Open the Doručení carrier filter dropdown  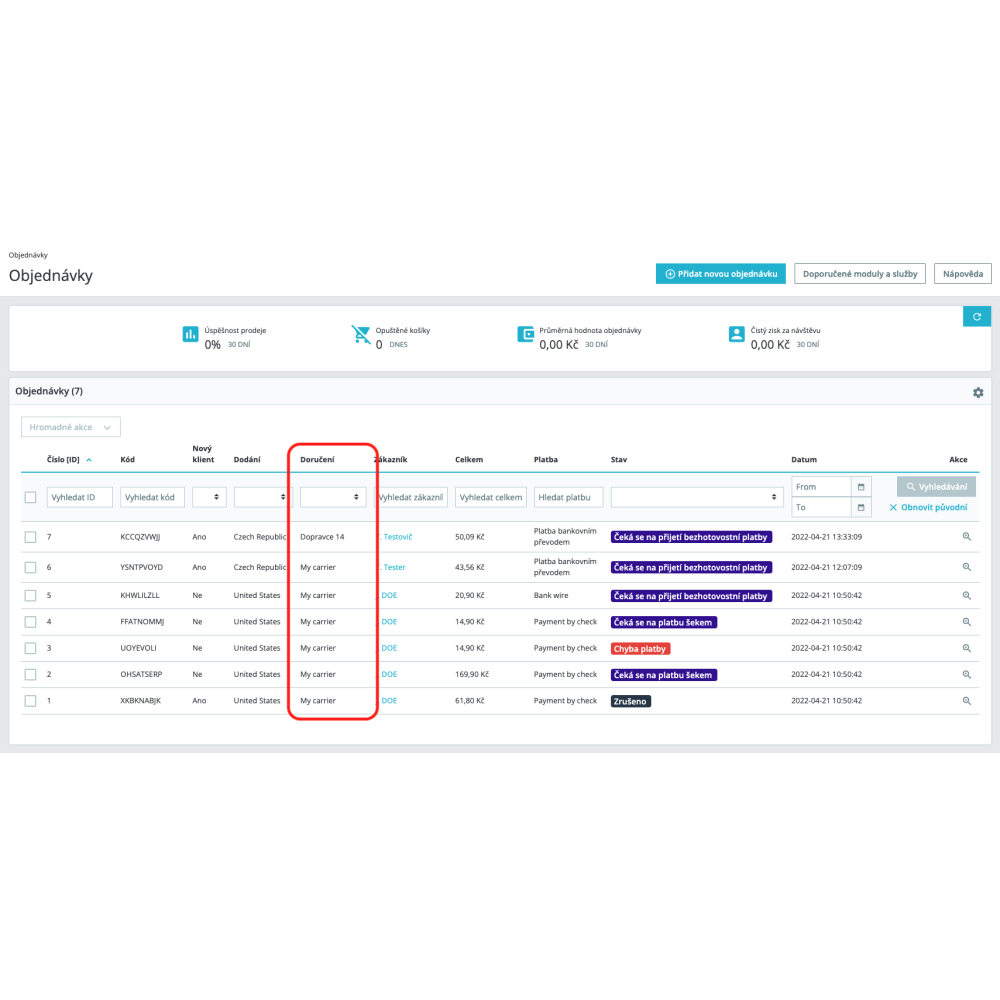point(332,496)
